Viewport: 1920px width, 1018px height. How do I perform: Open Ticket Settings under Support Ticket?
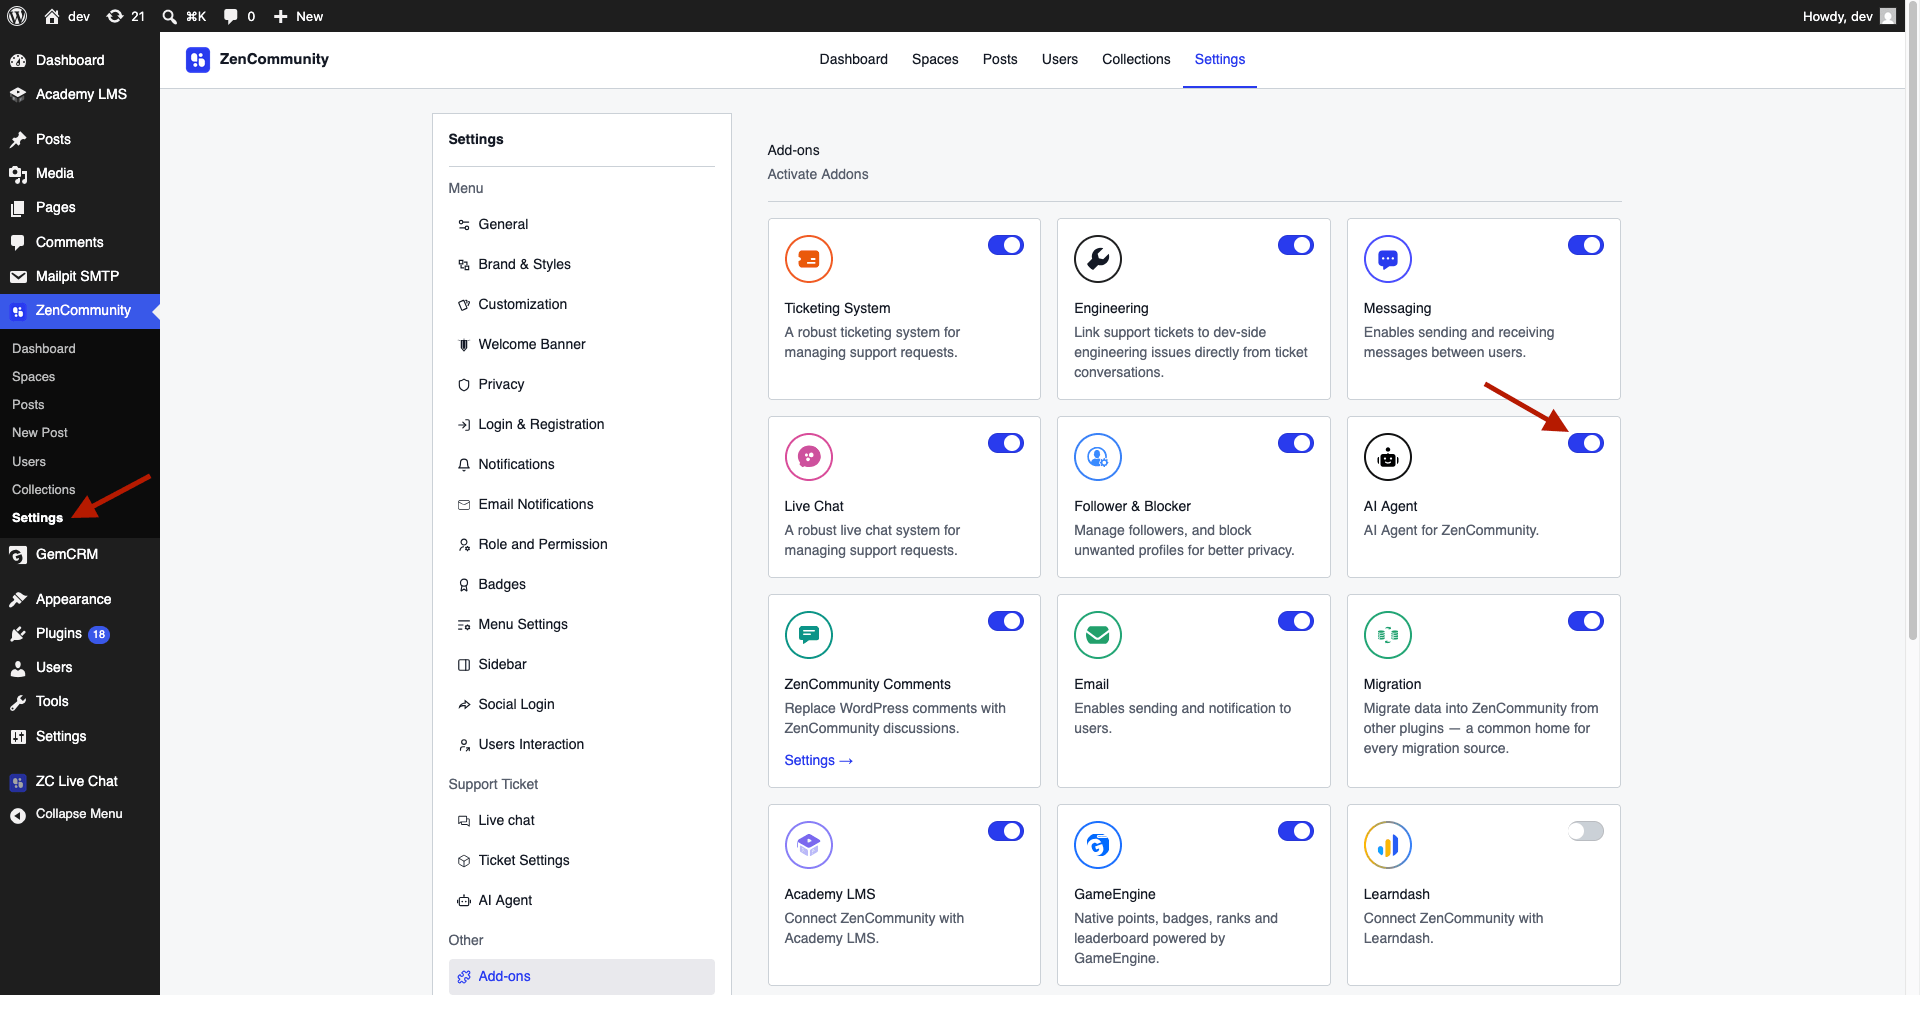581,860
